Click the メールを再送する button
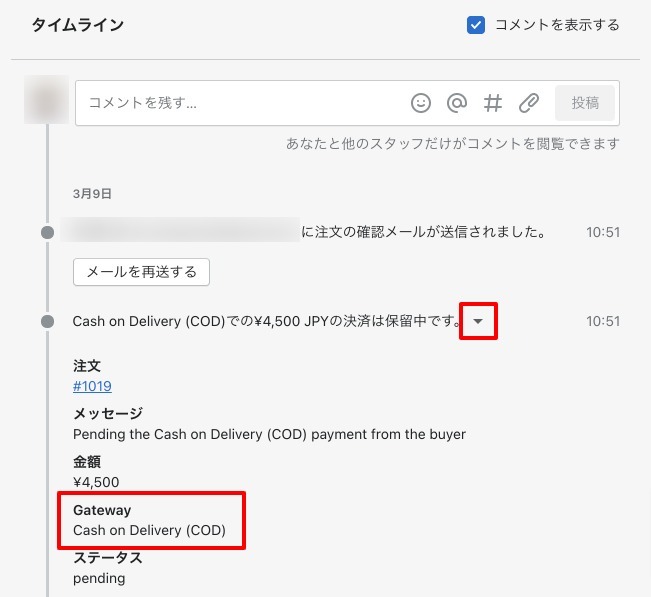The width and height of the screenshot is (651, 597). (x=141, y=272)
